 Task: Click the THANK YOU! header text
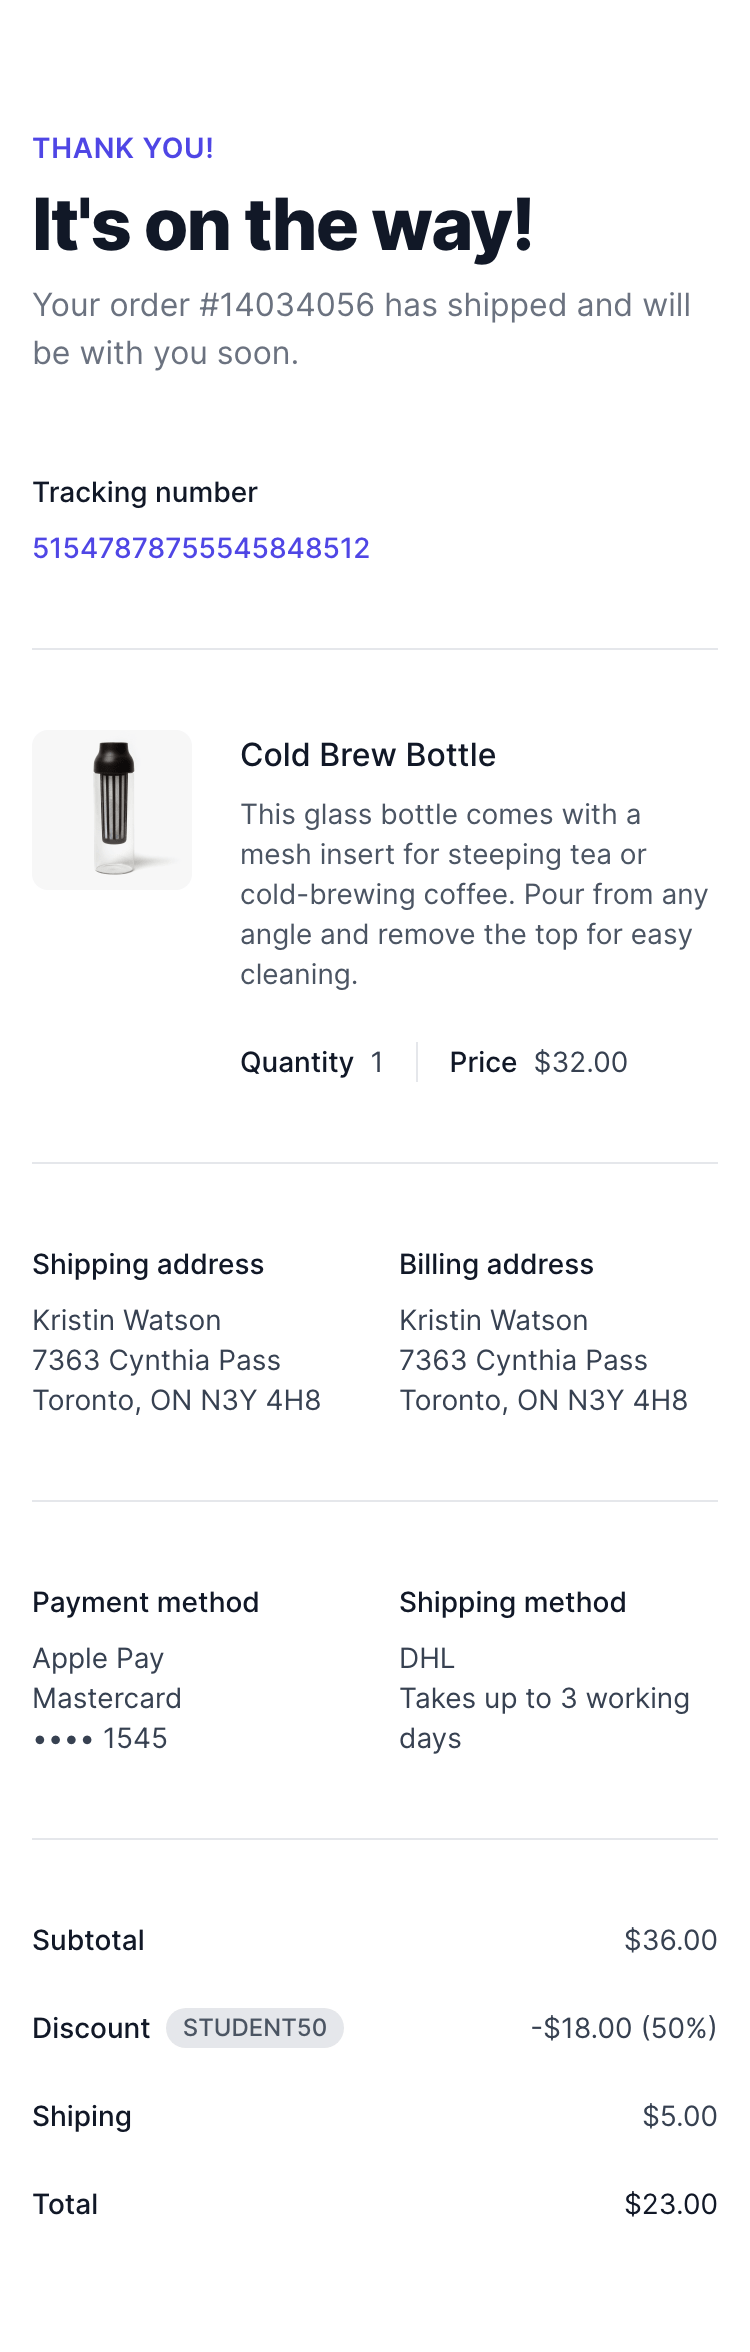coord(123,148)
